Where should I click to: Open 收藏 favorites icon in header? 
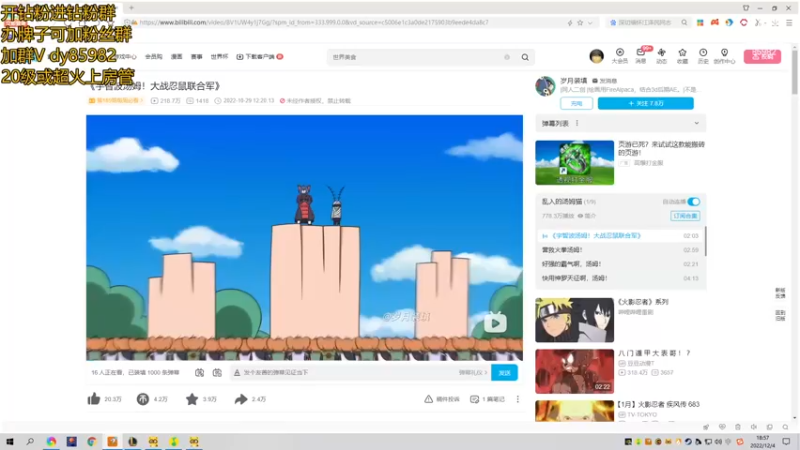click(x=682, y=56)
